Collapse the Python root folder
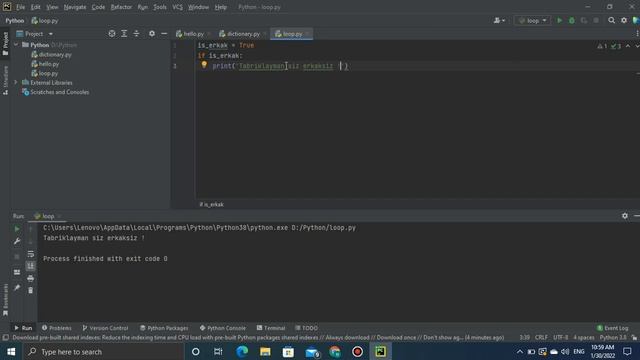 click(16, 45)
